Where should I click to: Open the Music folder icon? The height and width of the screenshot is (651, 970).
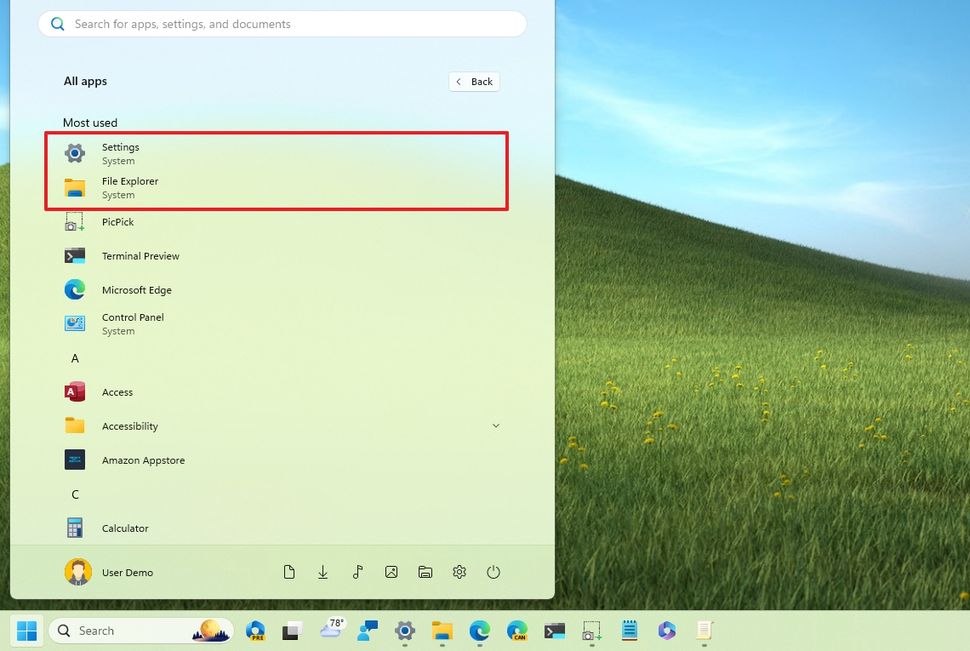(357, 572)
